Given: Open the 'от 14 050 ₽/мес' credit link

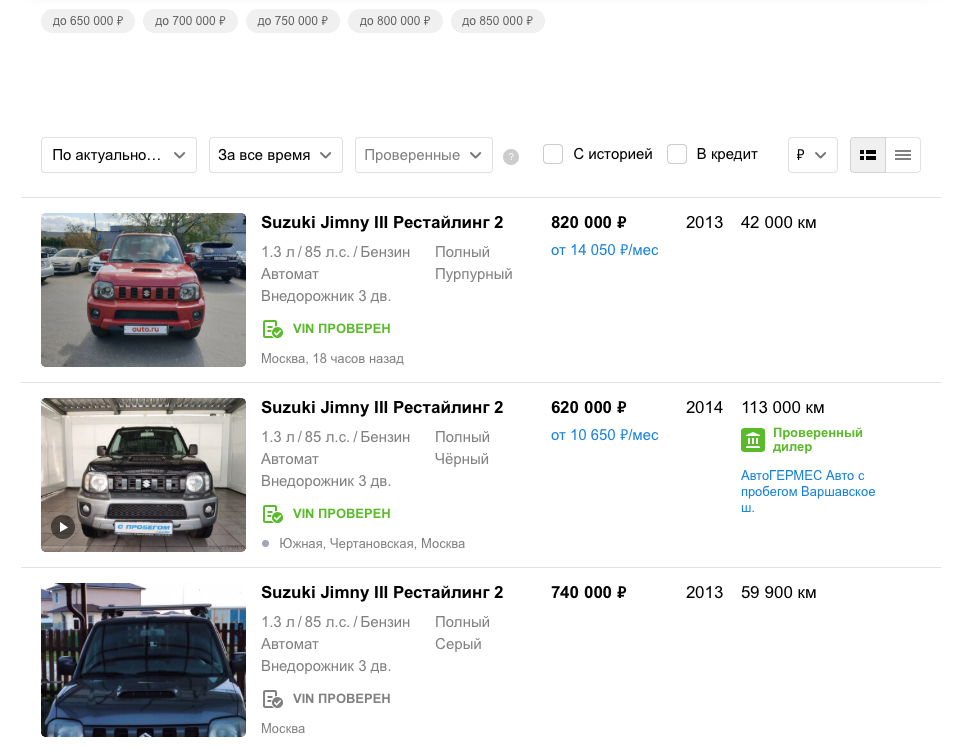Looking at the screenshot, I should [604, 250].
